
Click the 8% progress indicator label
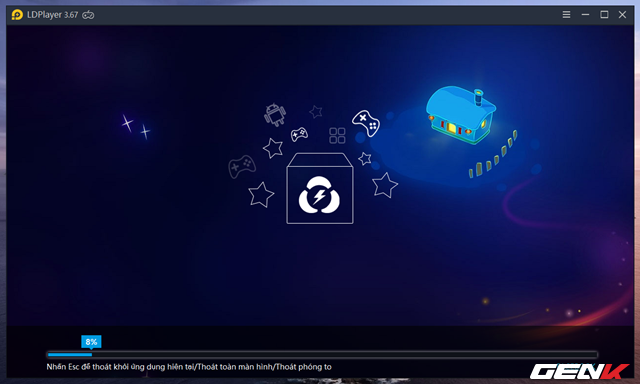tap(91, 342)
